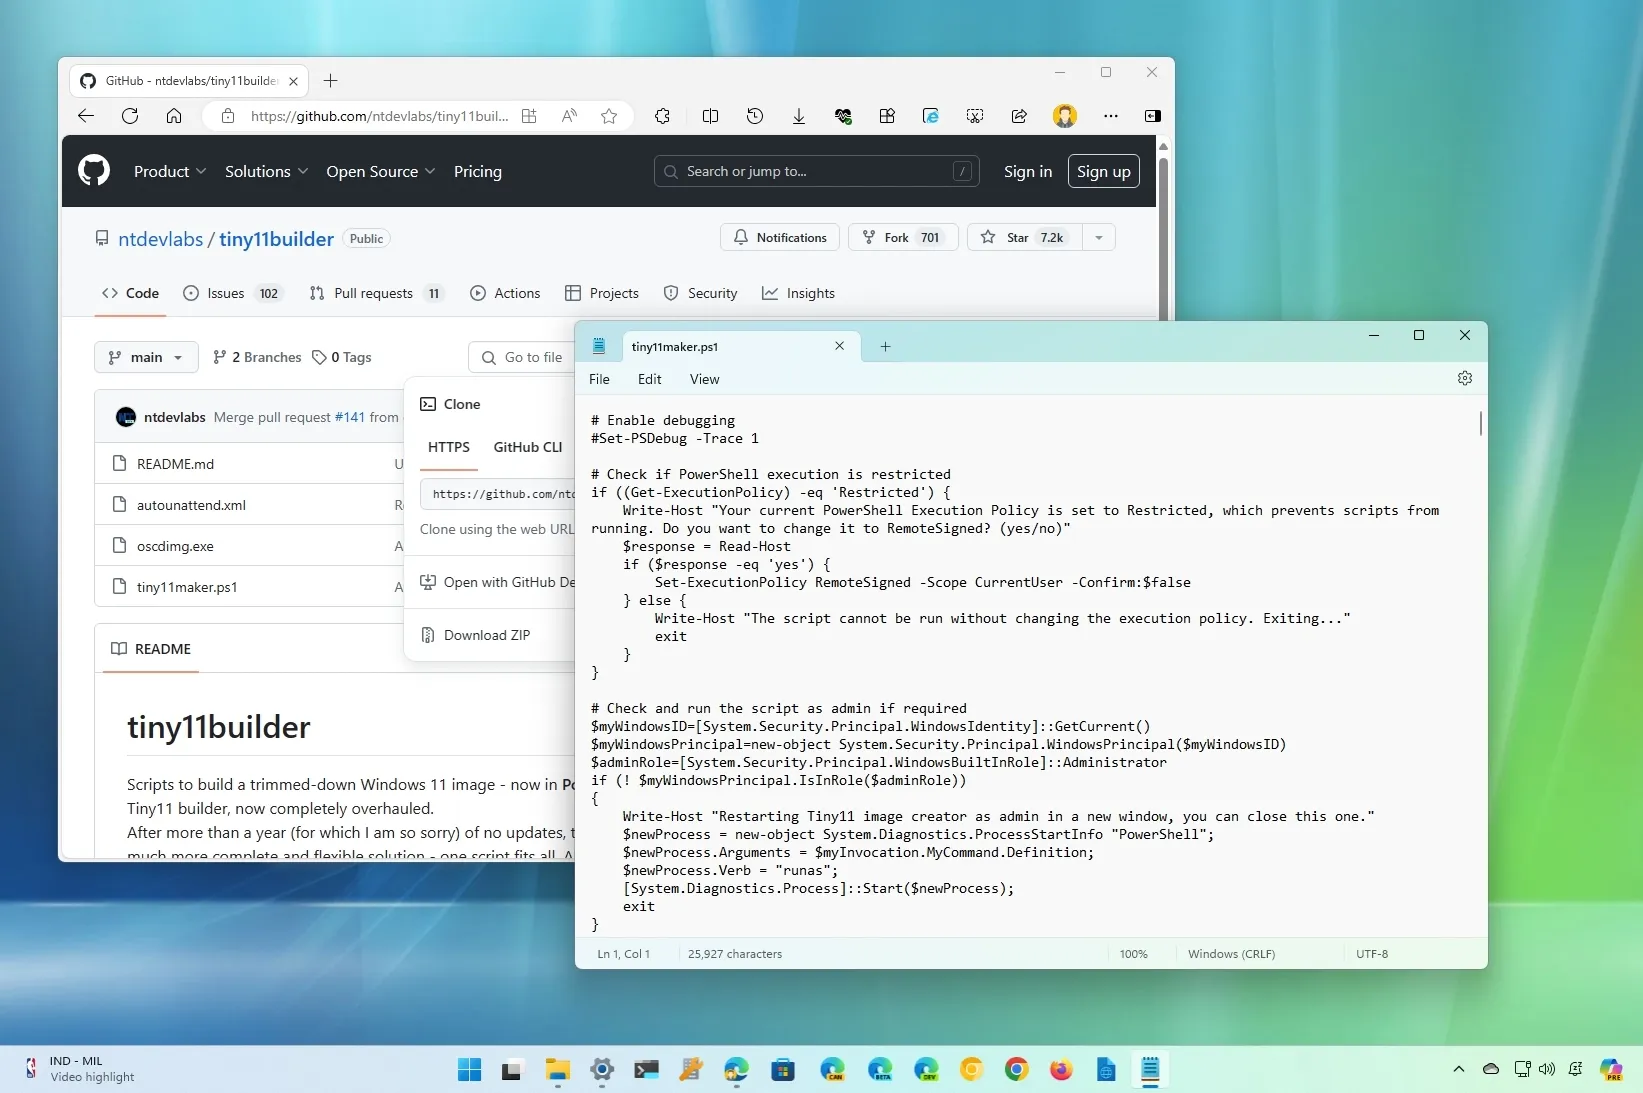Open the Star list dropdown arrow

(x=1099, y=237)
